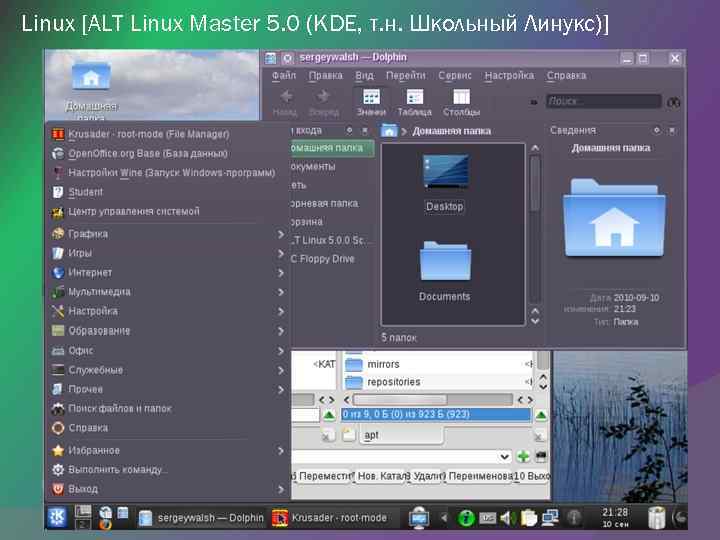
Task: Open Сервис menu in Dolphin
Action: [x=455, y=75]
